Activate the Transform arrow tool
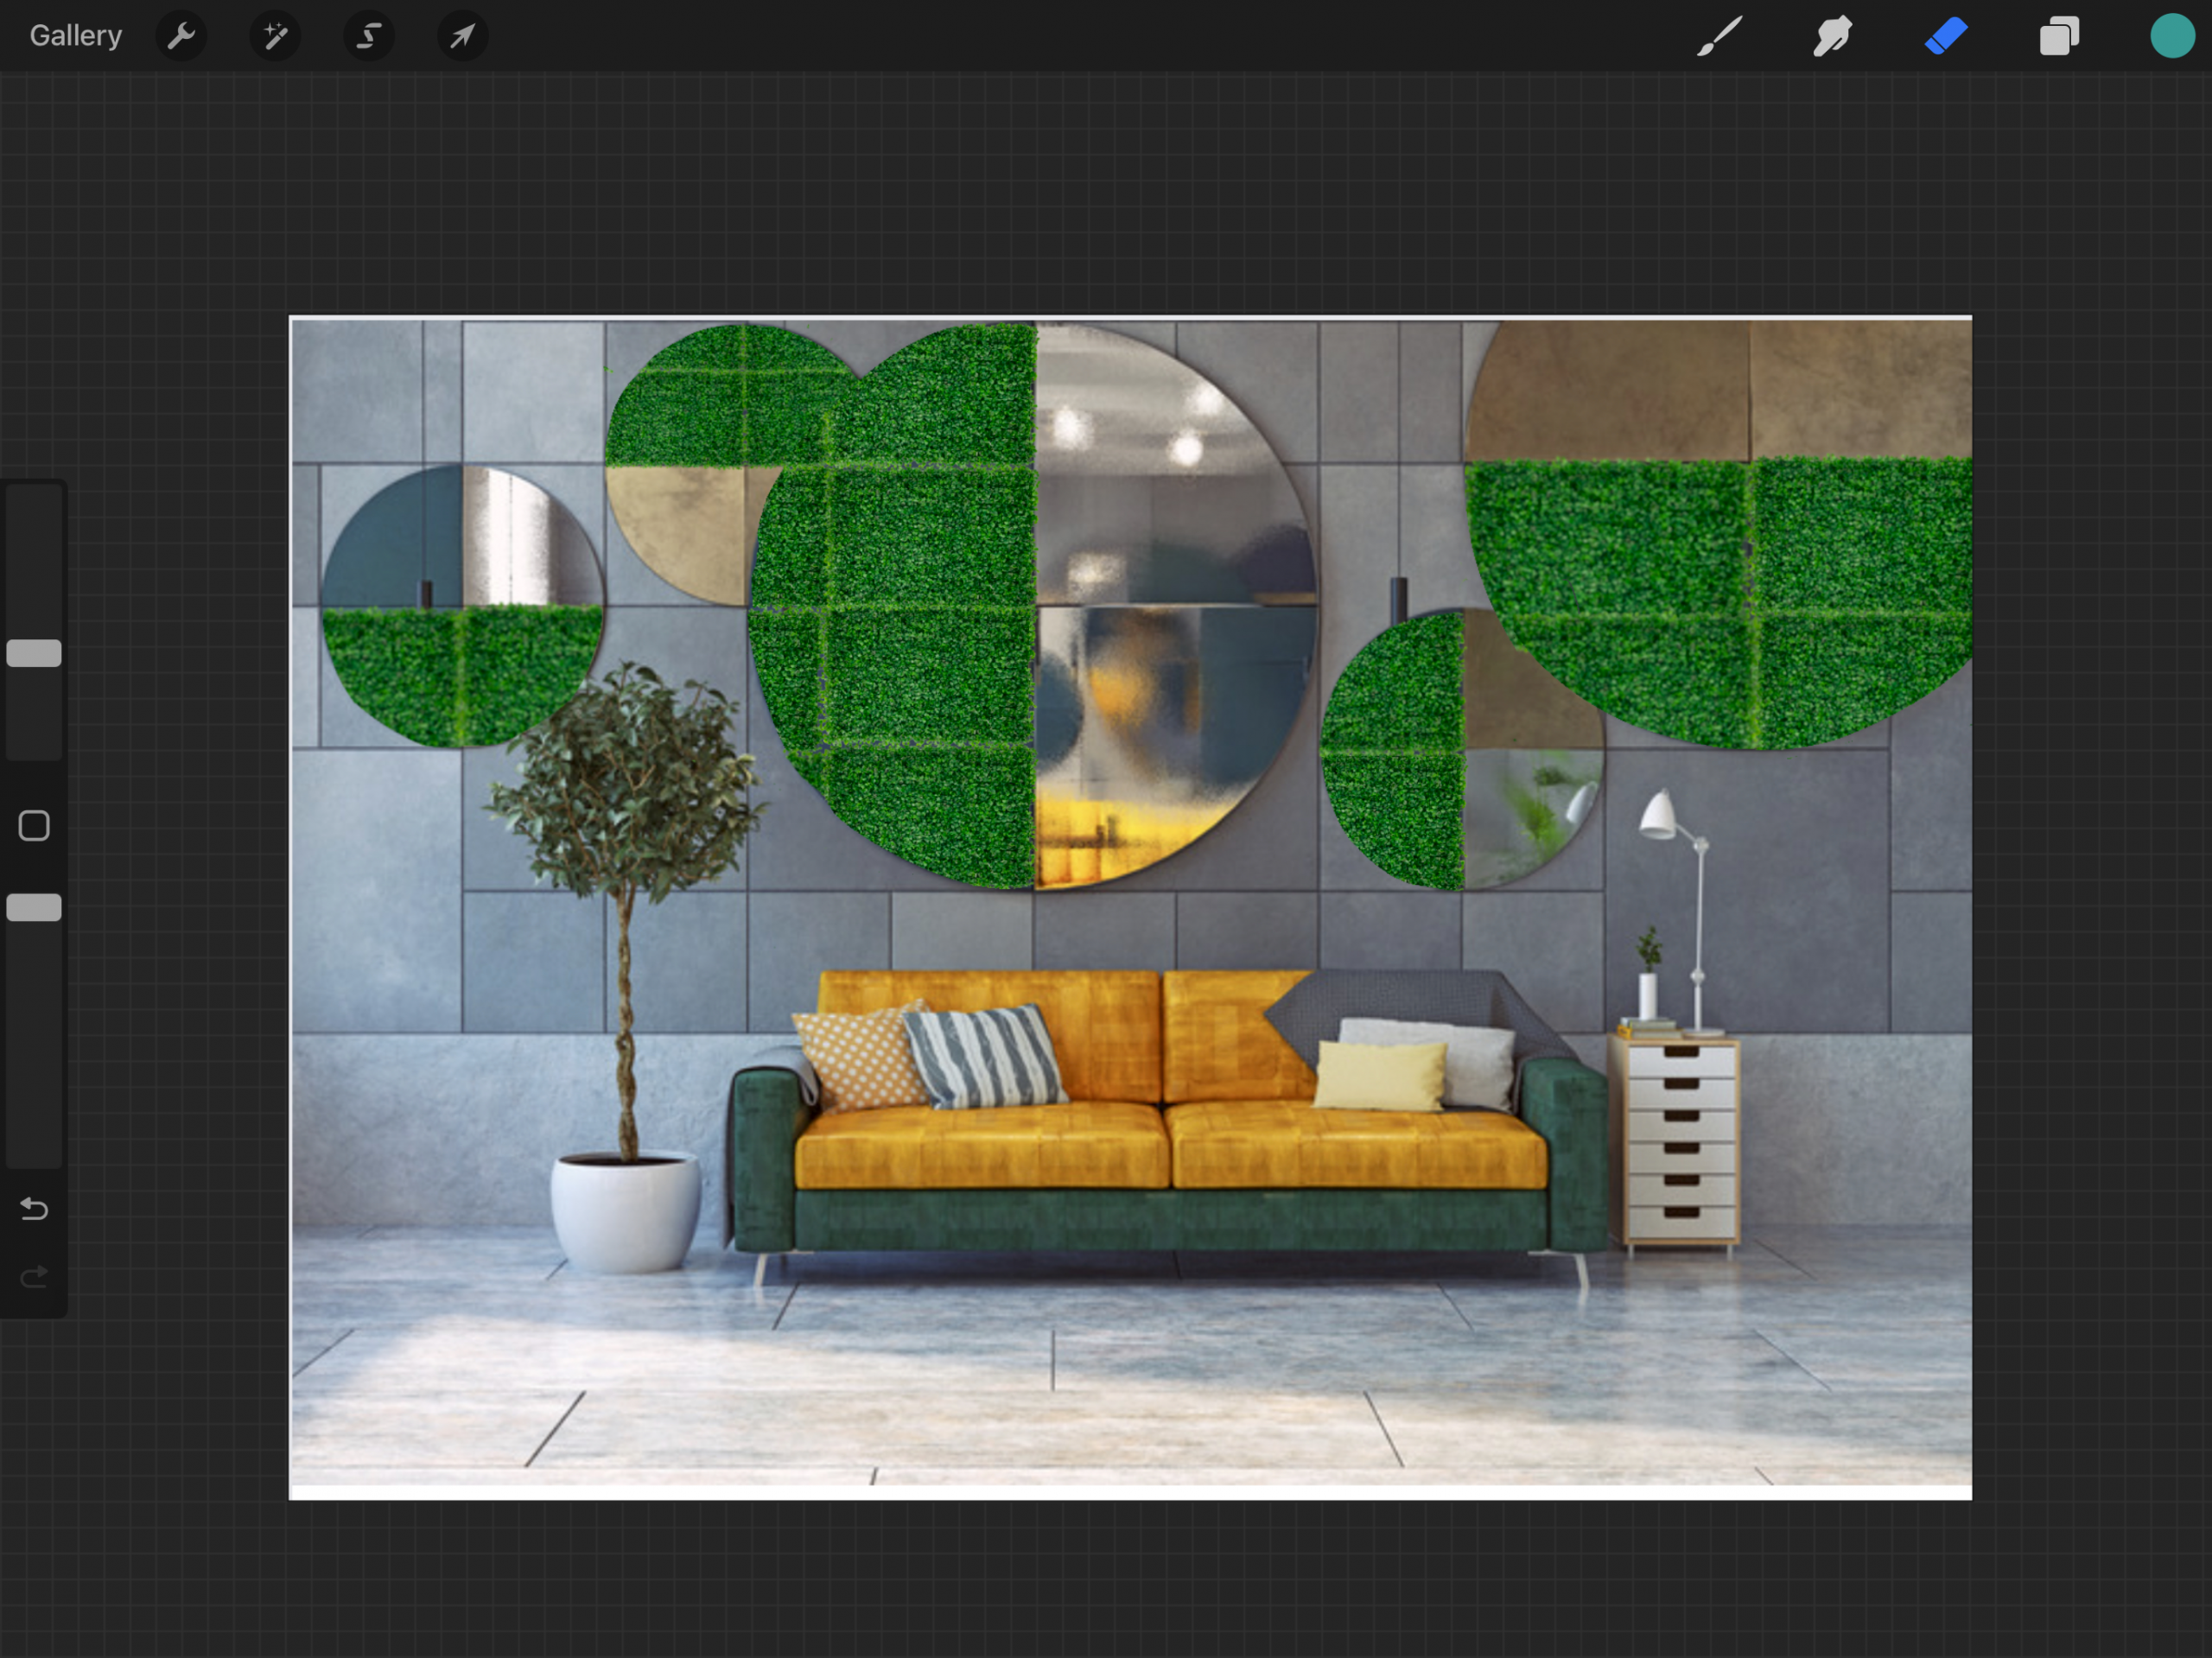Viewport: 2212px width, 1658px height. point(462,37)
